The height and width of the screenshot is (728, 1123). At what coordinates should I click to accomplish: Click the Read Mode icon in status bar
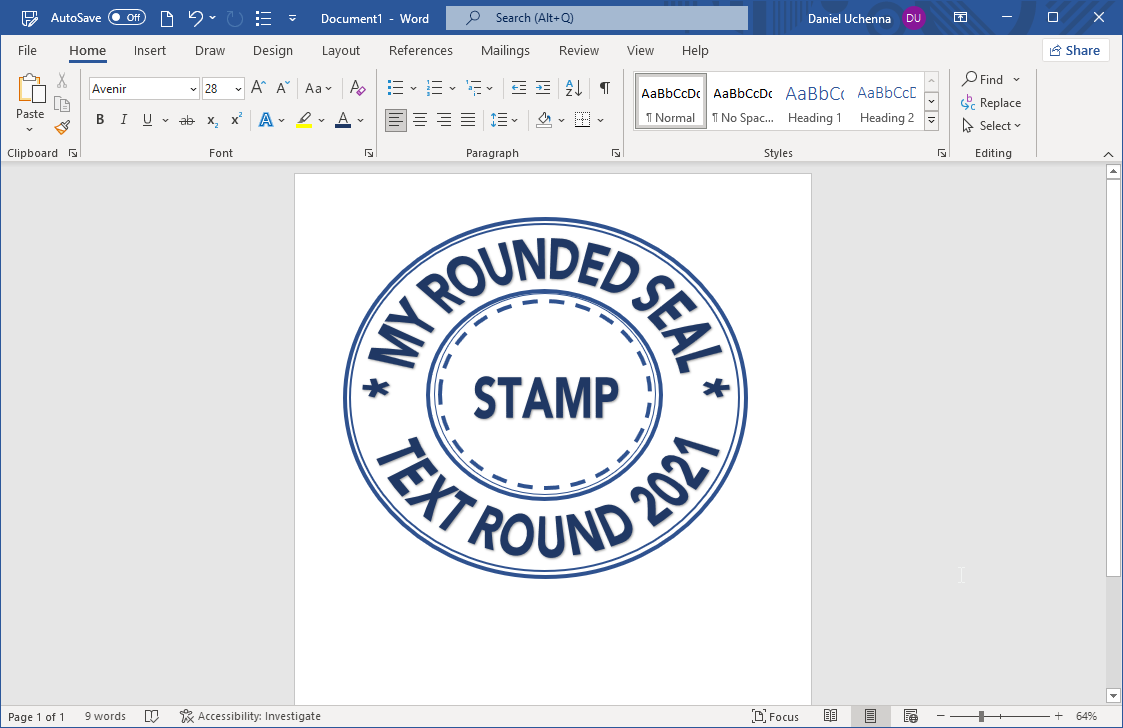coord(831,716)
